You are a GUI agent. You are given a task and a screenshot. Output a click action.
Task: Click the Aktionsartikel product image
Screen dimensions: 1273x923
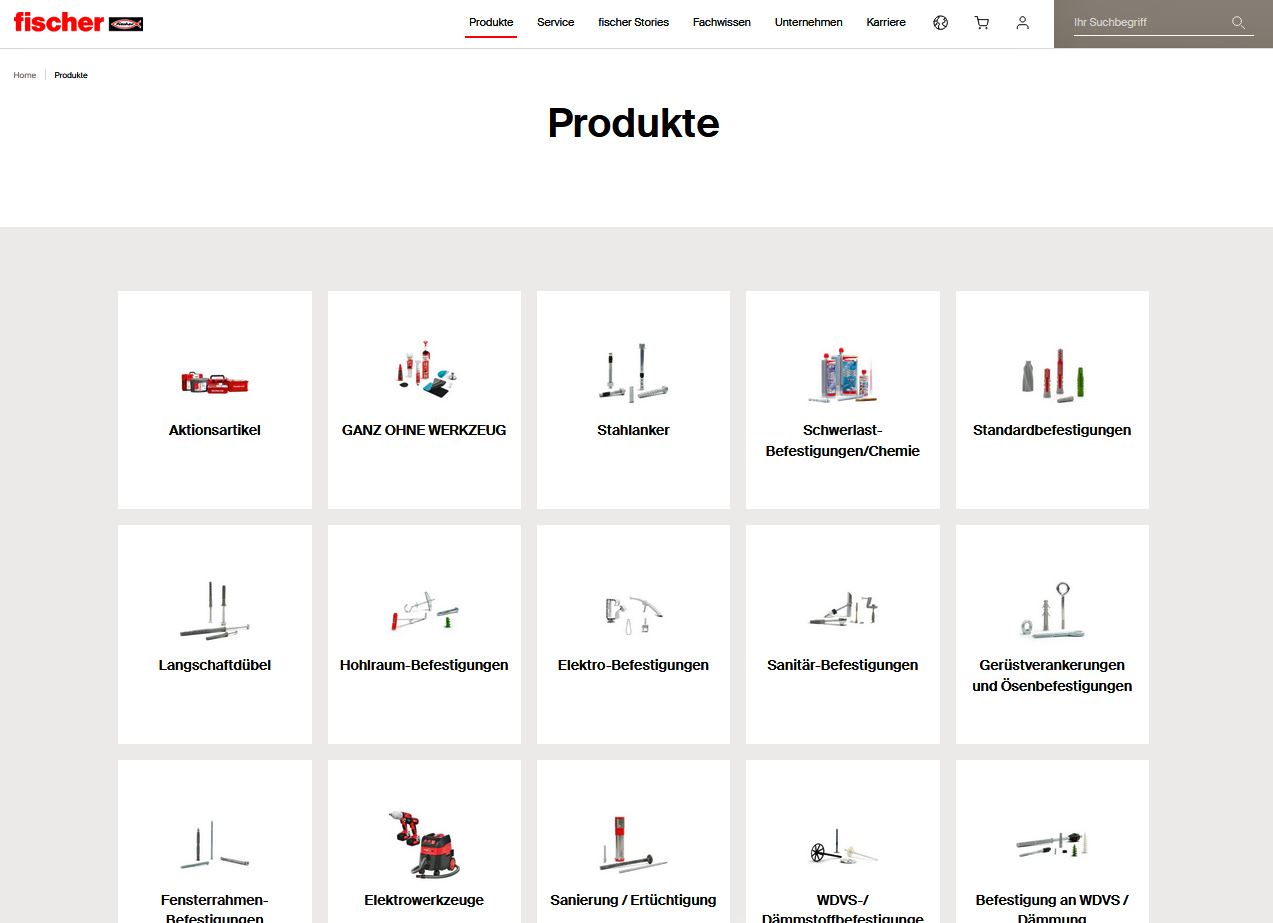tap(214, 381)
